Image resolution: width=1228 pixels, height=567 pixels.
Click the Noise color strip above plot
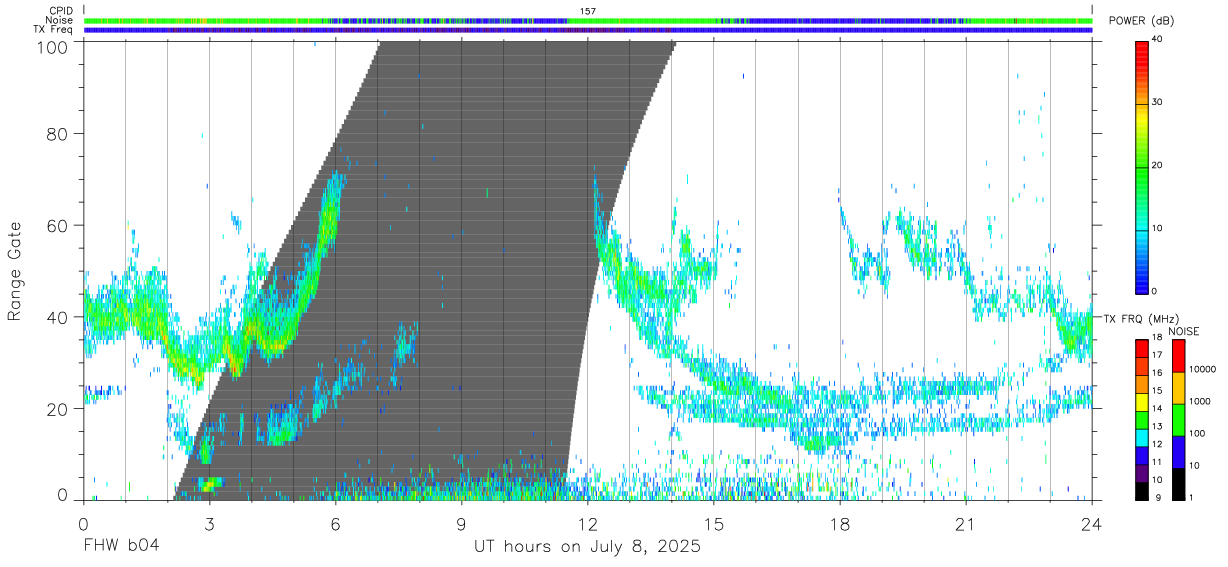pyautogui.click(x=588, y=20)
